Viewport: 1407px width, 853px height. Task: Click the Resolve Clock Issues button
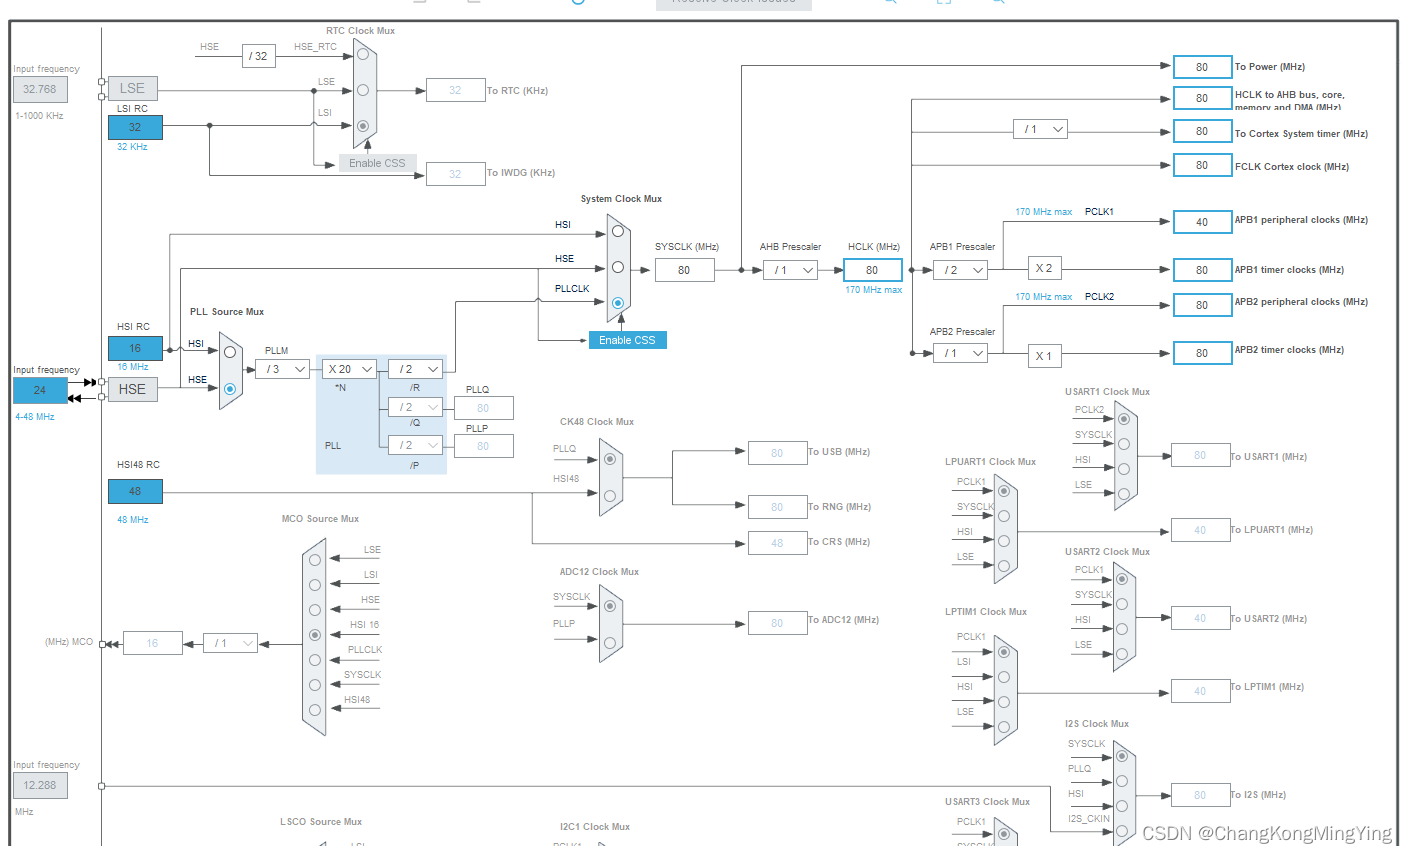pyautogui.click(x=732, y=4)
